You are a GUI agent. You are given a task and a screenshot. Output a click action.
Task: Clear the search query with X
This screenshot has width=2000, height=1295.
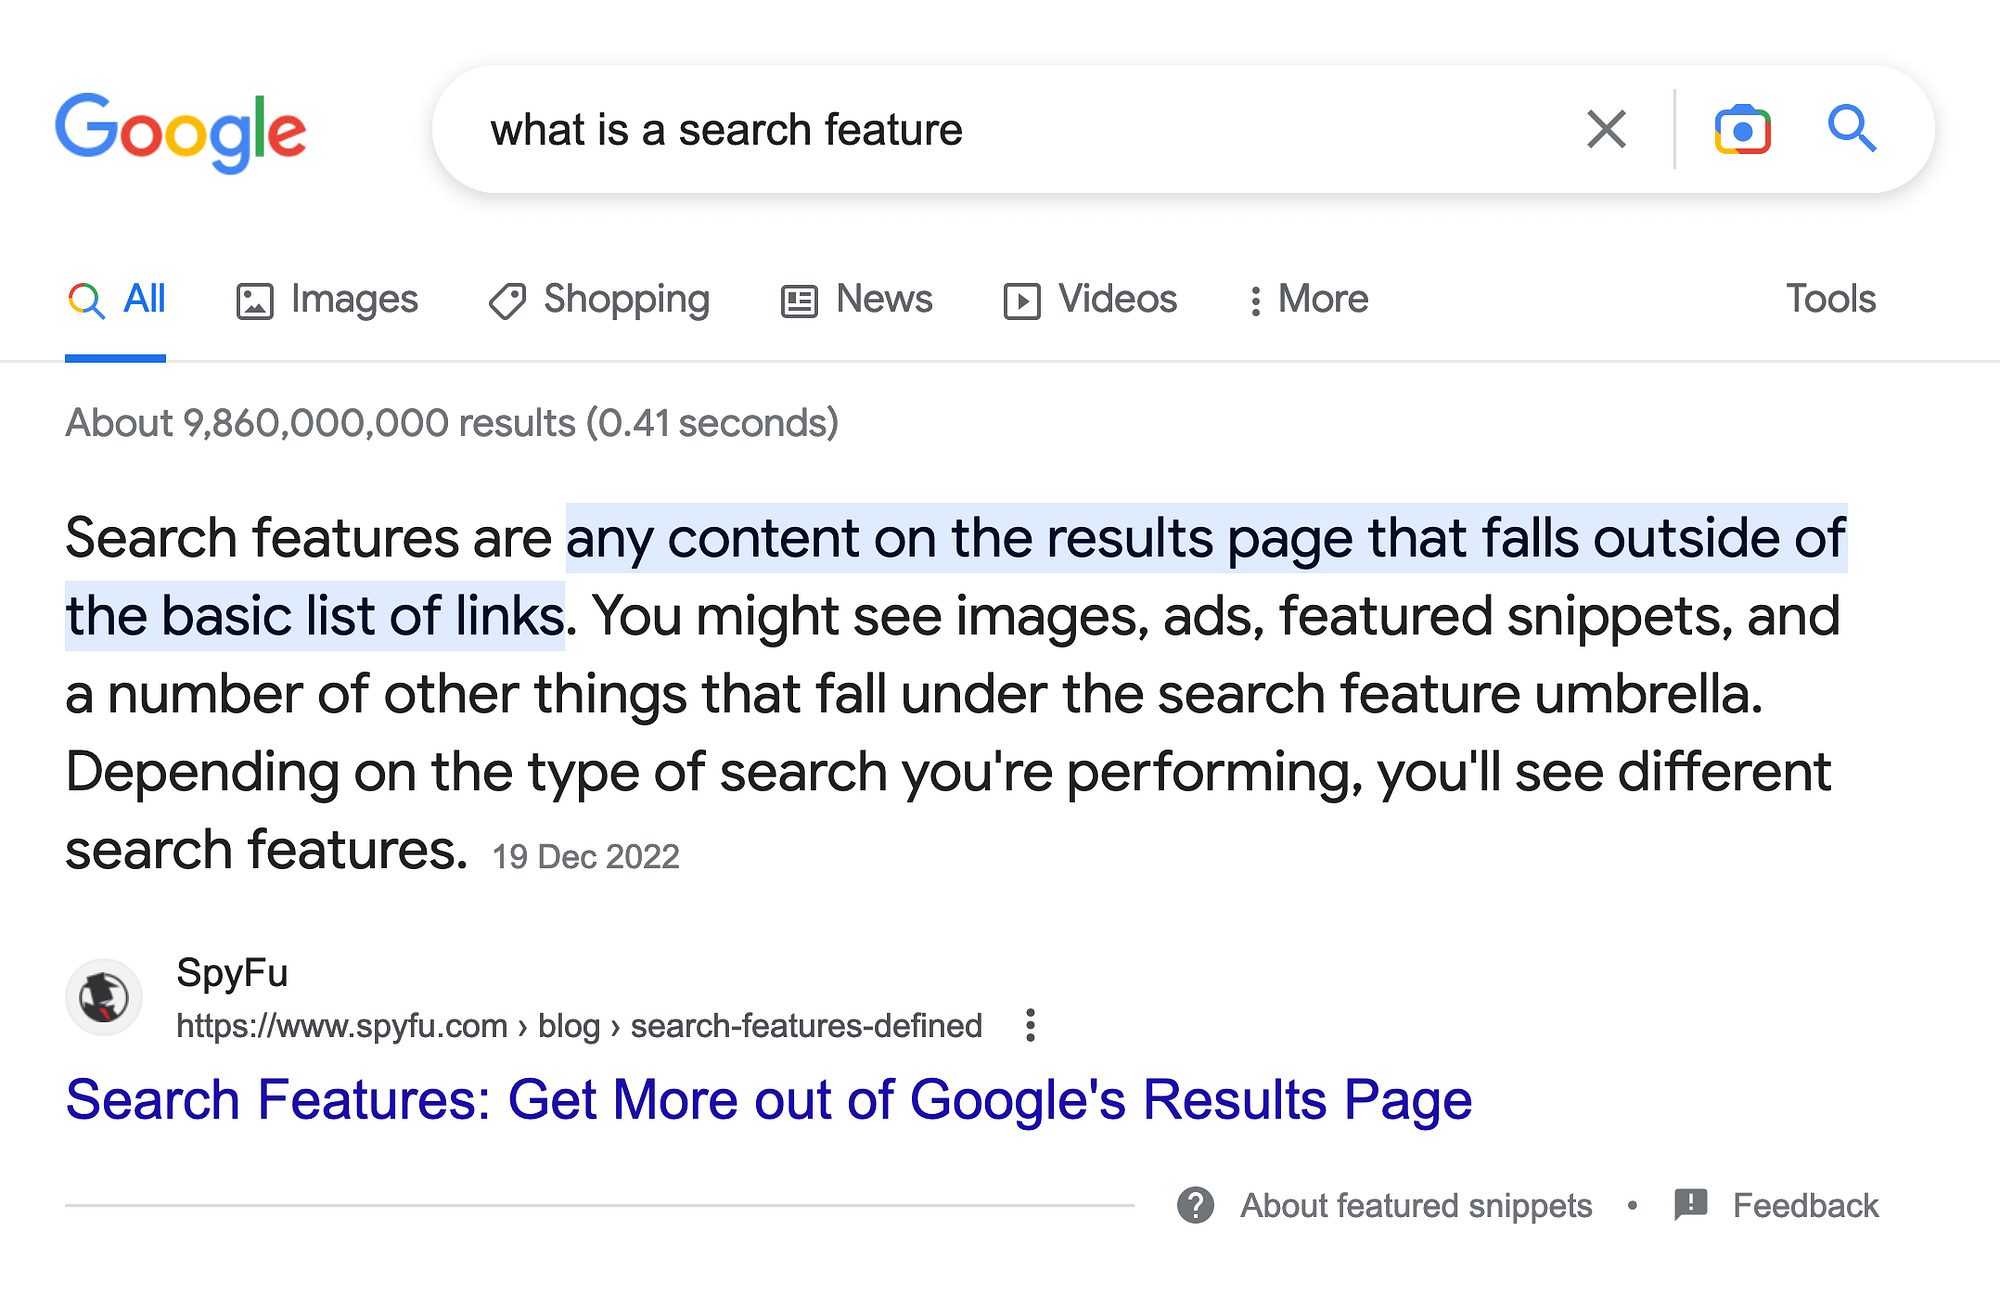click(1606, 129)
